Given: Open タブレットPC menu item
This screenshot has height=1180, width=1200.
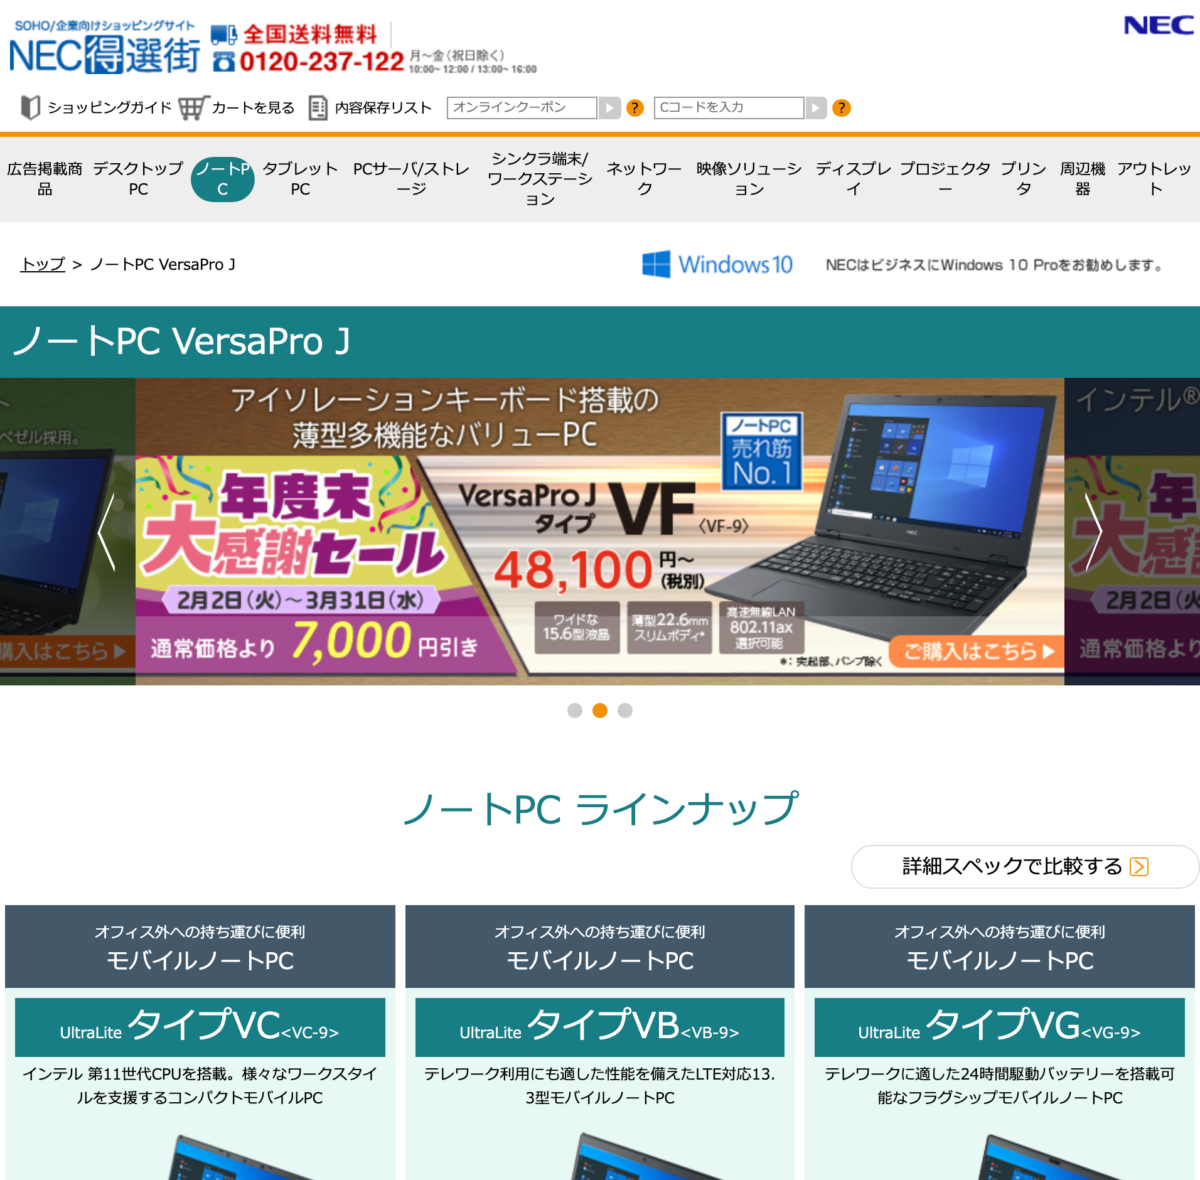Looking at the screenshot, I should point(300,179).
